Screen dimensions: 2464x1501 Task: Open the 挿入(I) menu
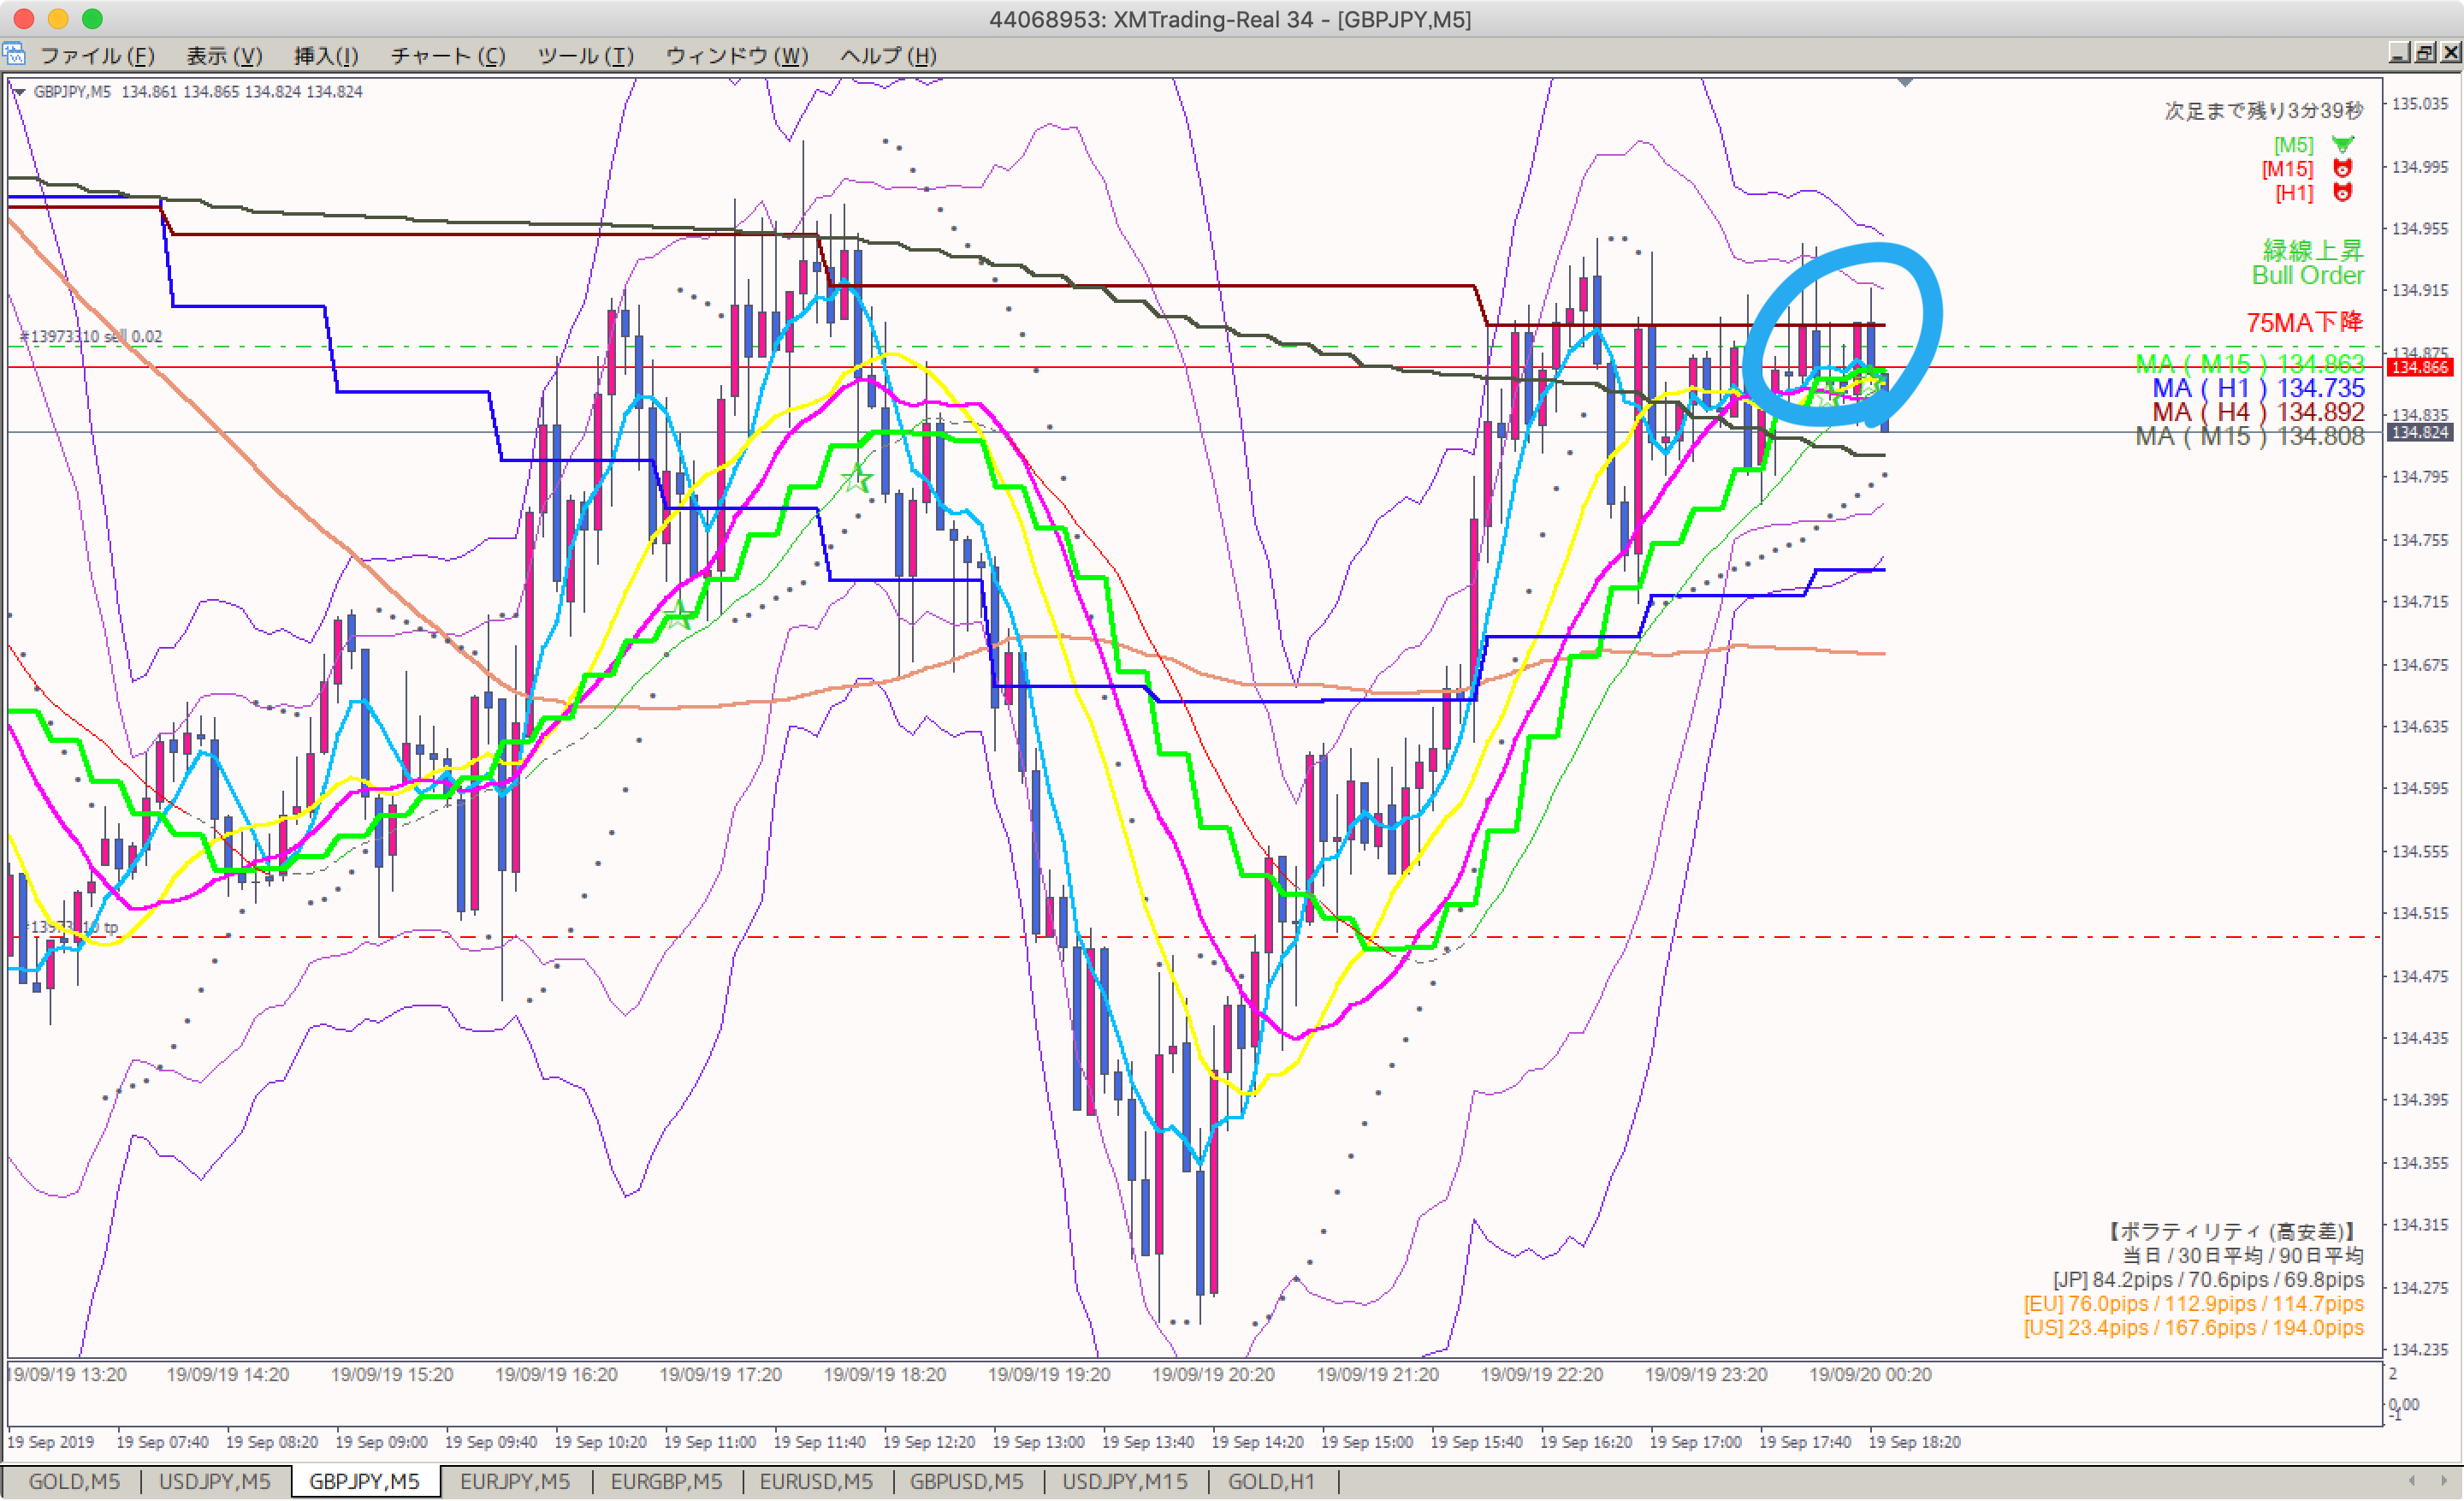pos(326,56)
